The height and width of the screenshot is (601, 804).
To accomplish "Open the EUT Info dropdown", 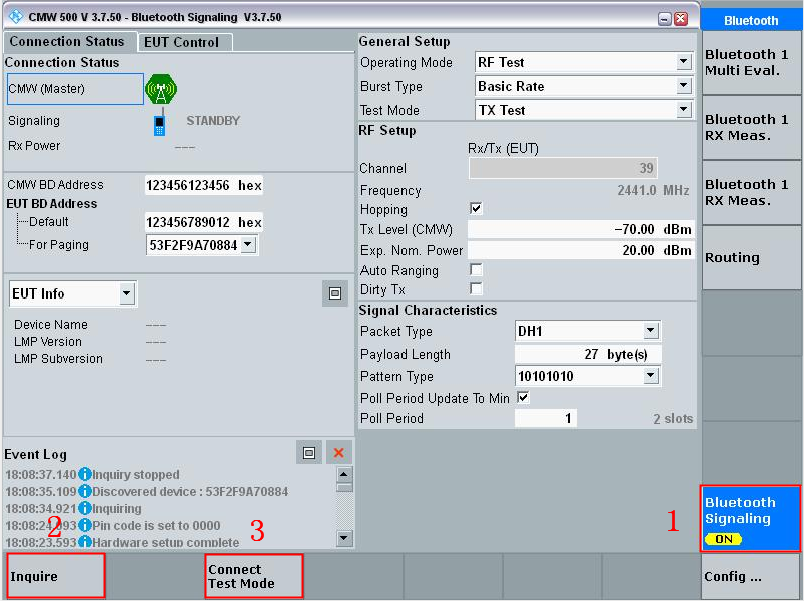I will point(126,294).
